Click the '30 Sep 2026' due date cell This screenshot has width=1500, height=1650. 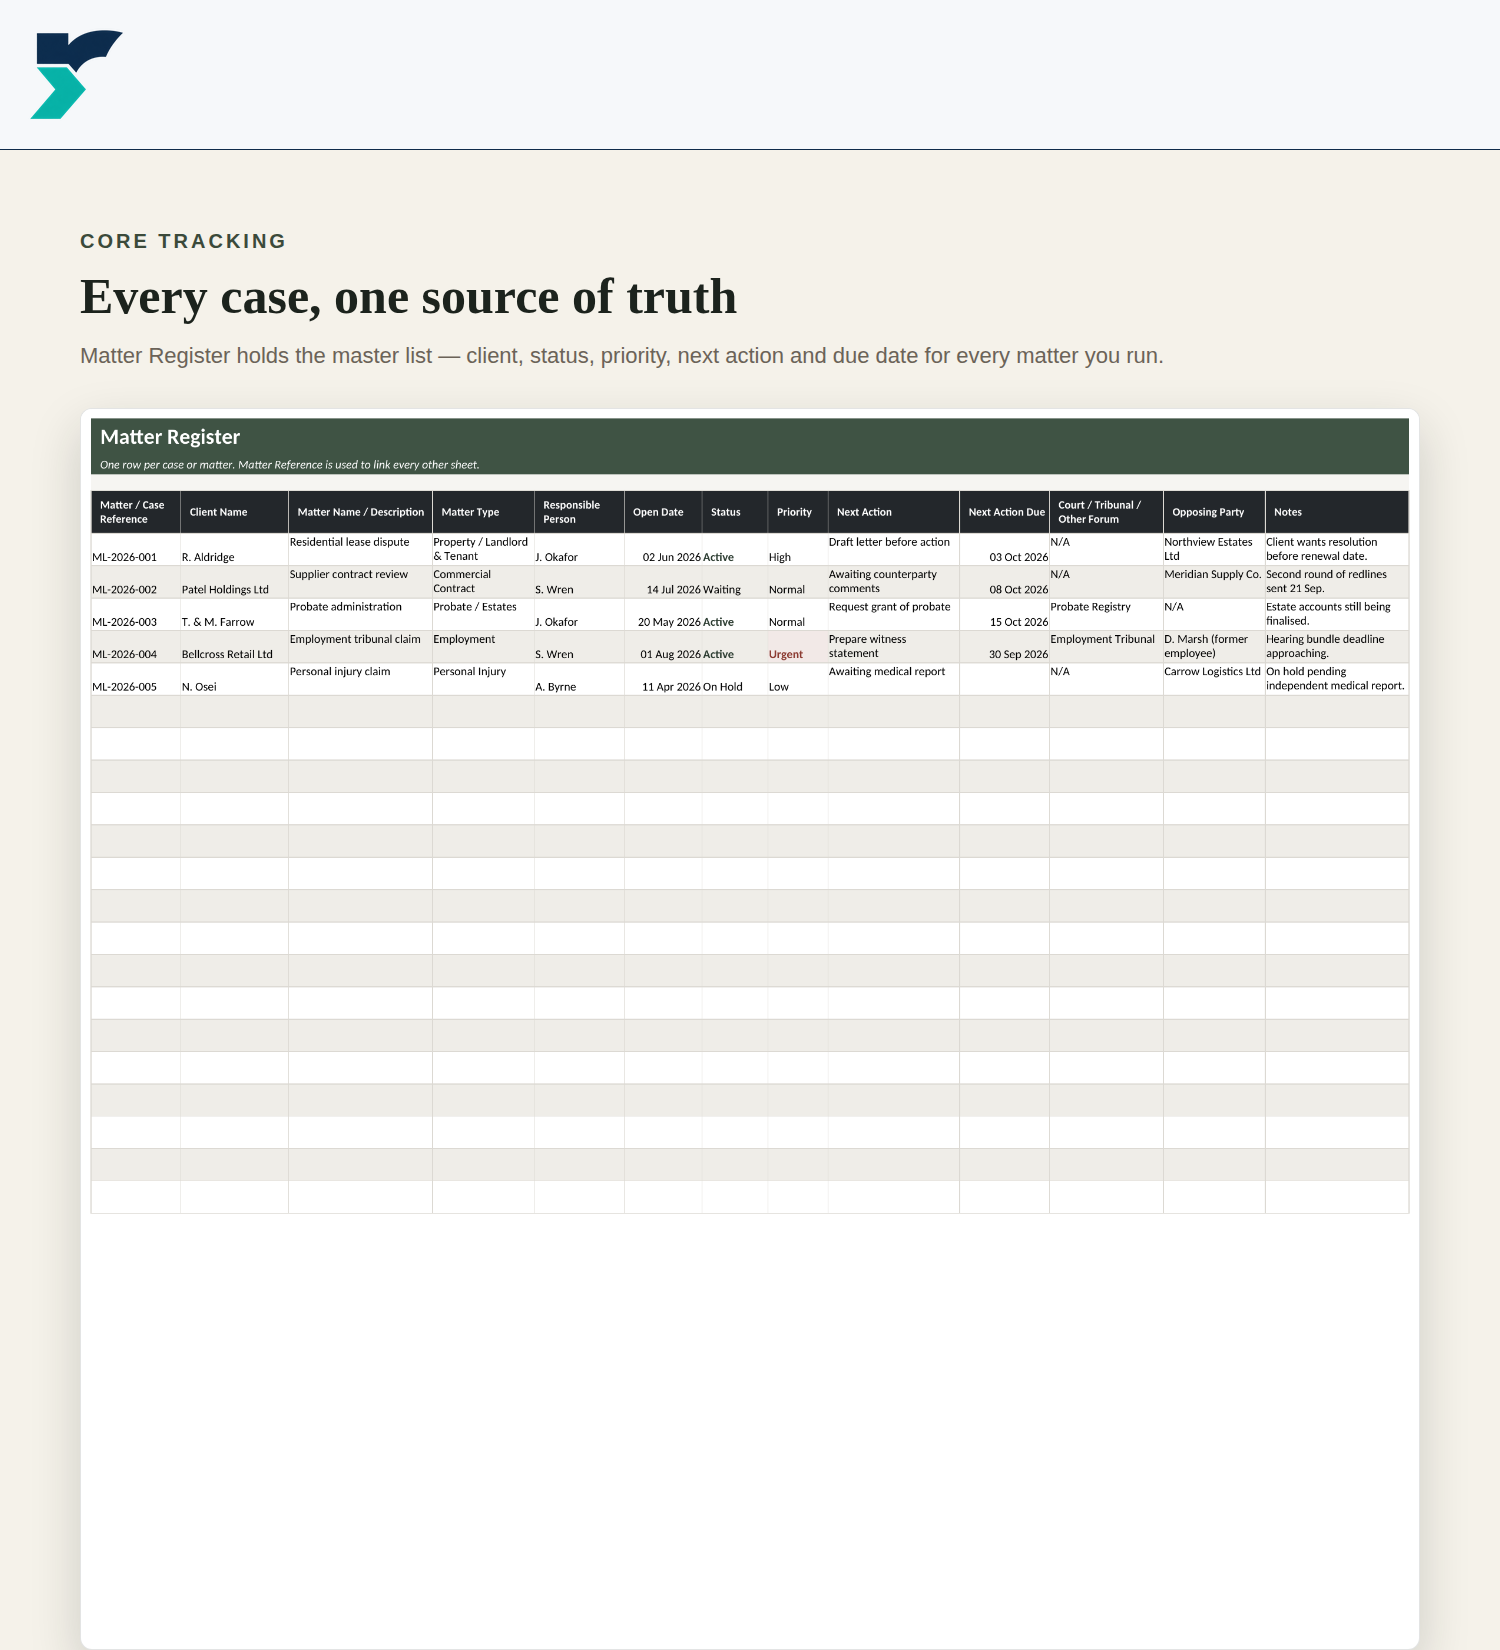[1005, 647]
